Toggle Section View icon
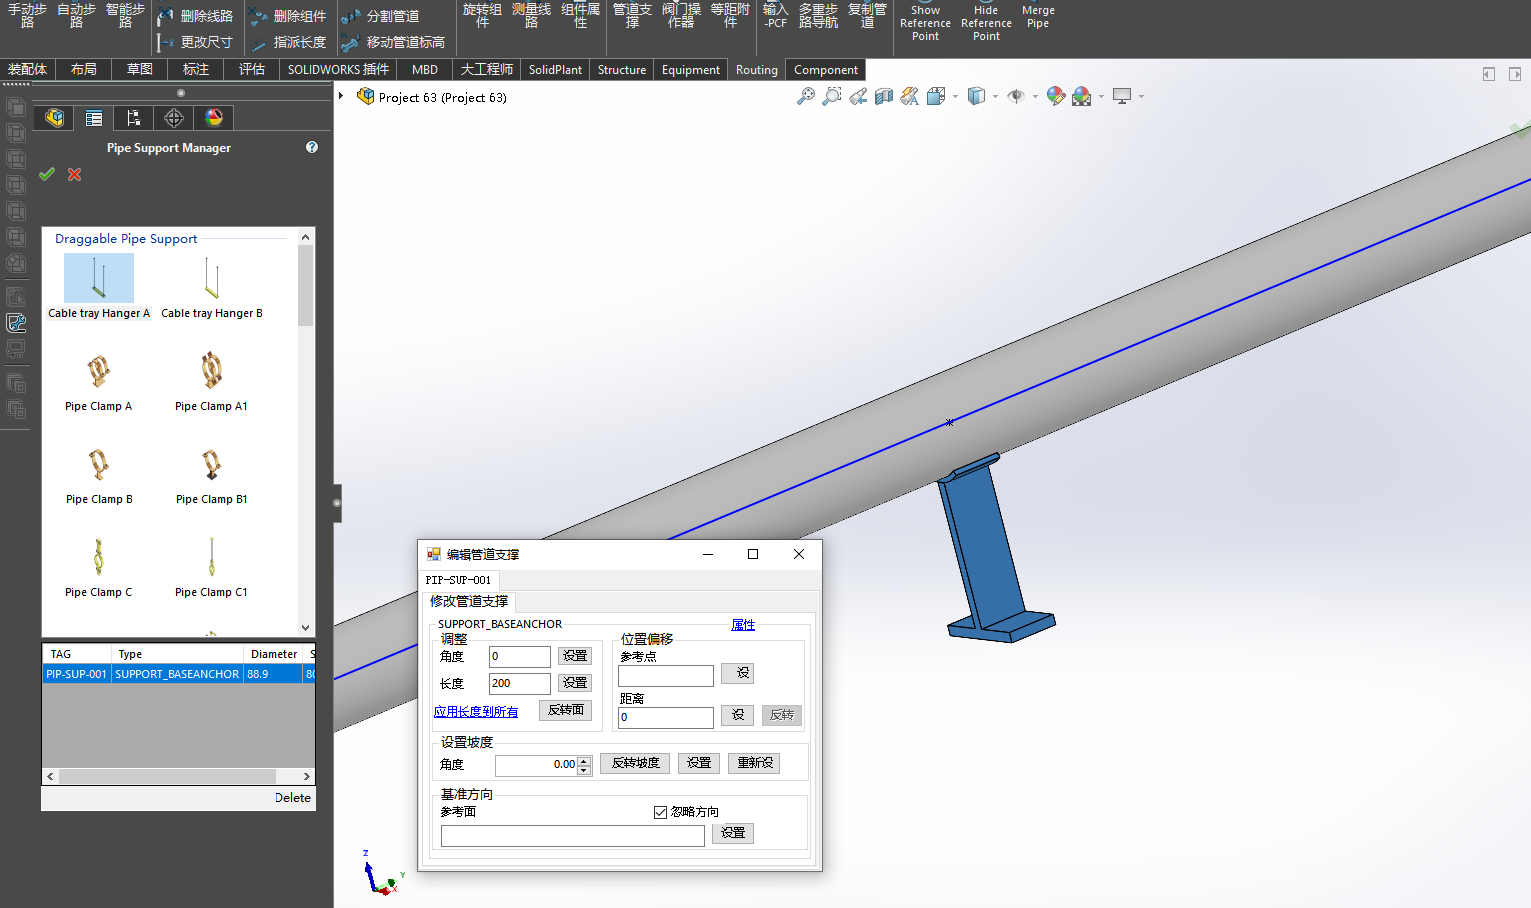Viewport: 1531px width, 908px height. coord(884,96)
